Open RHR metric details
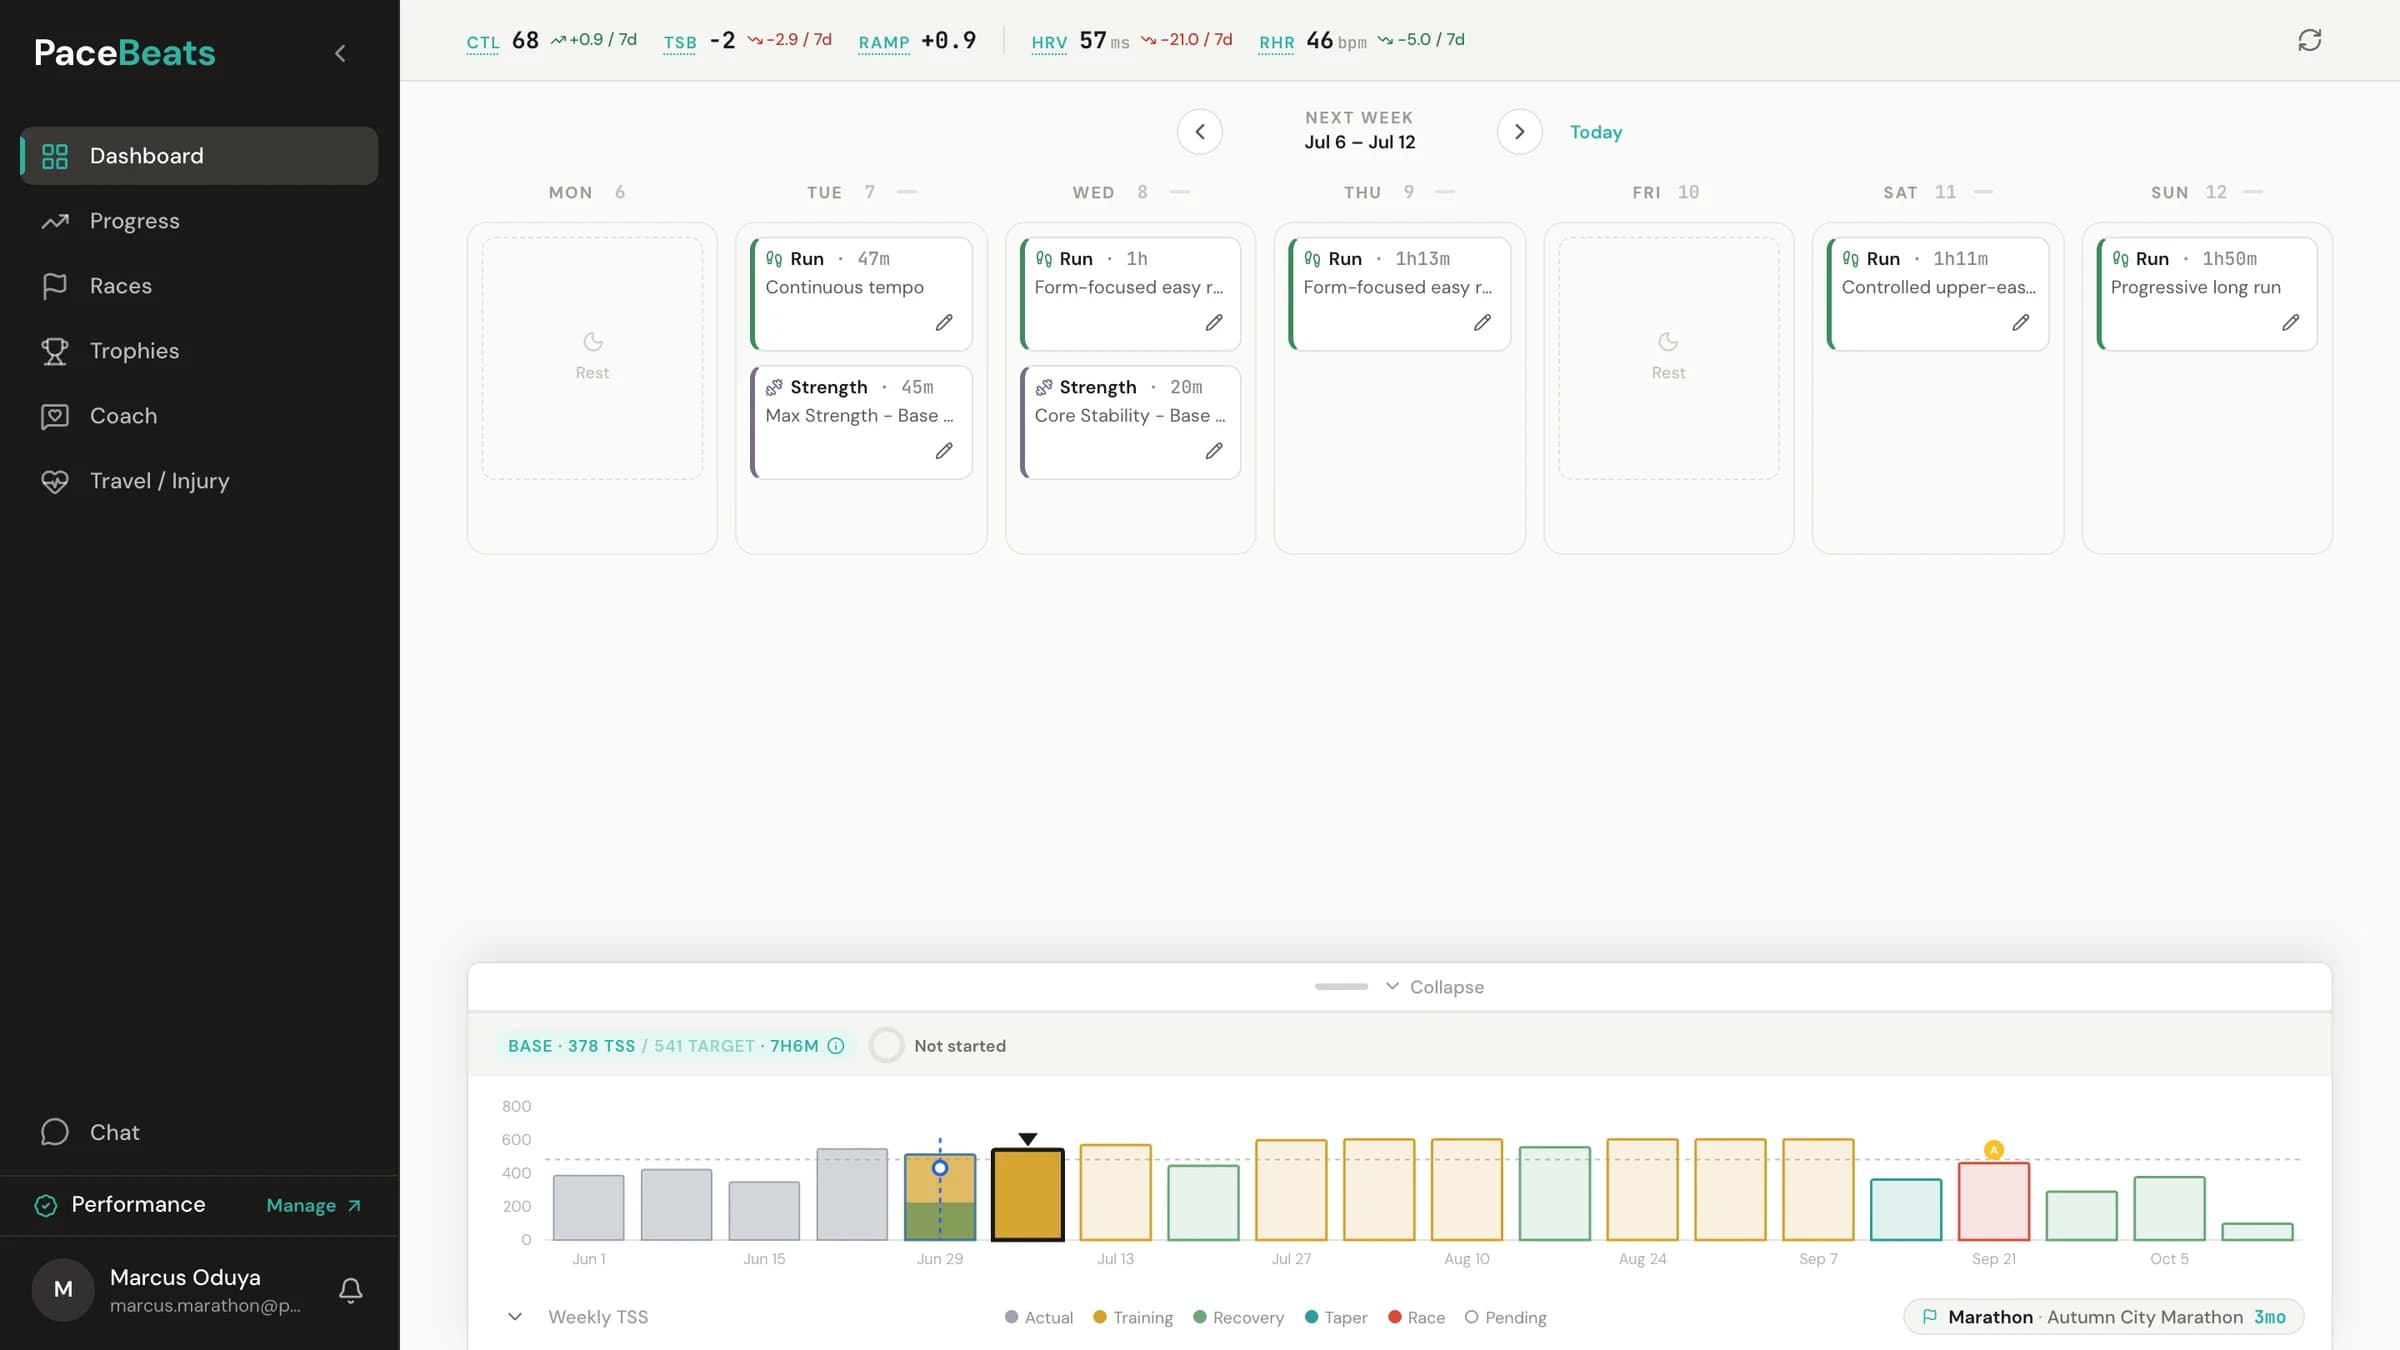 tap(1276, 42)
